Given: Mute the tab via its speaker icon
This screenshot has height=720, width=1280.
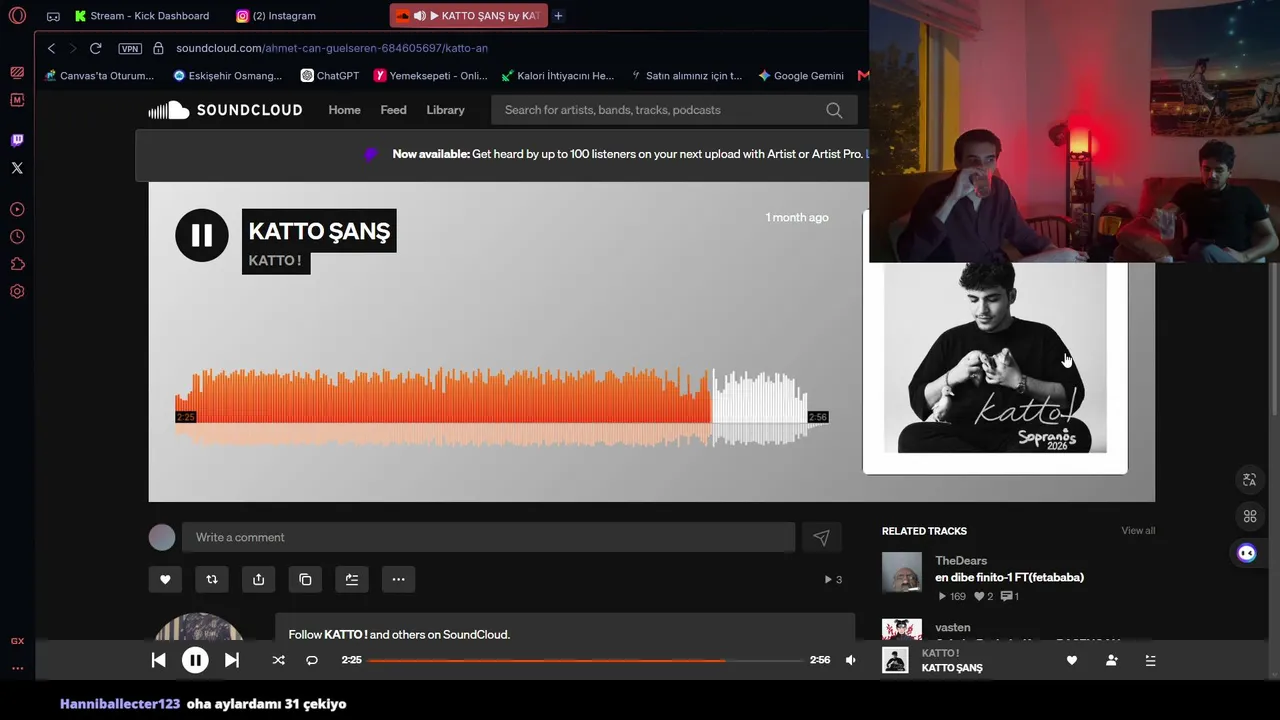Looking at the screenshot, I should coord(420,16).
